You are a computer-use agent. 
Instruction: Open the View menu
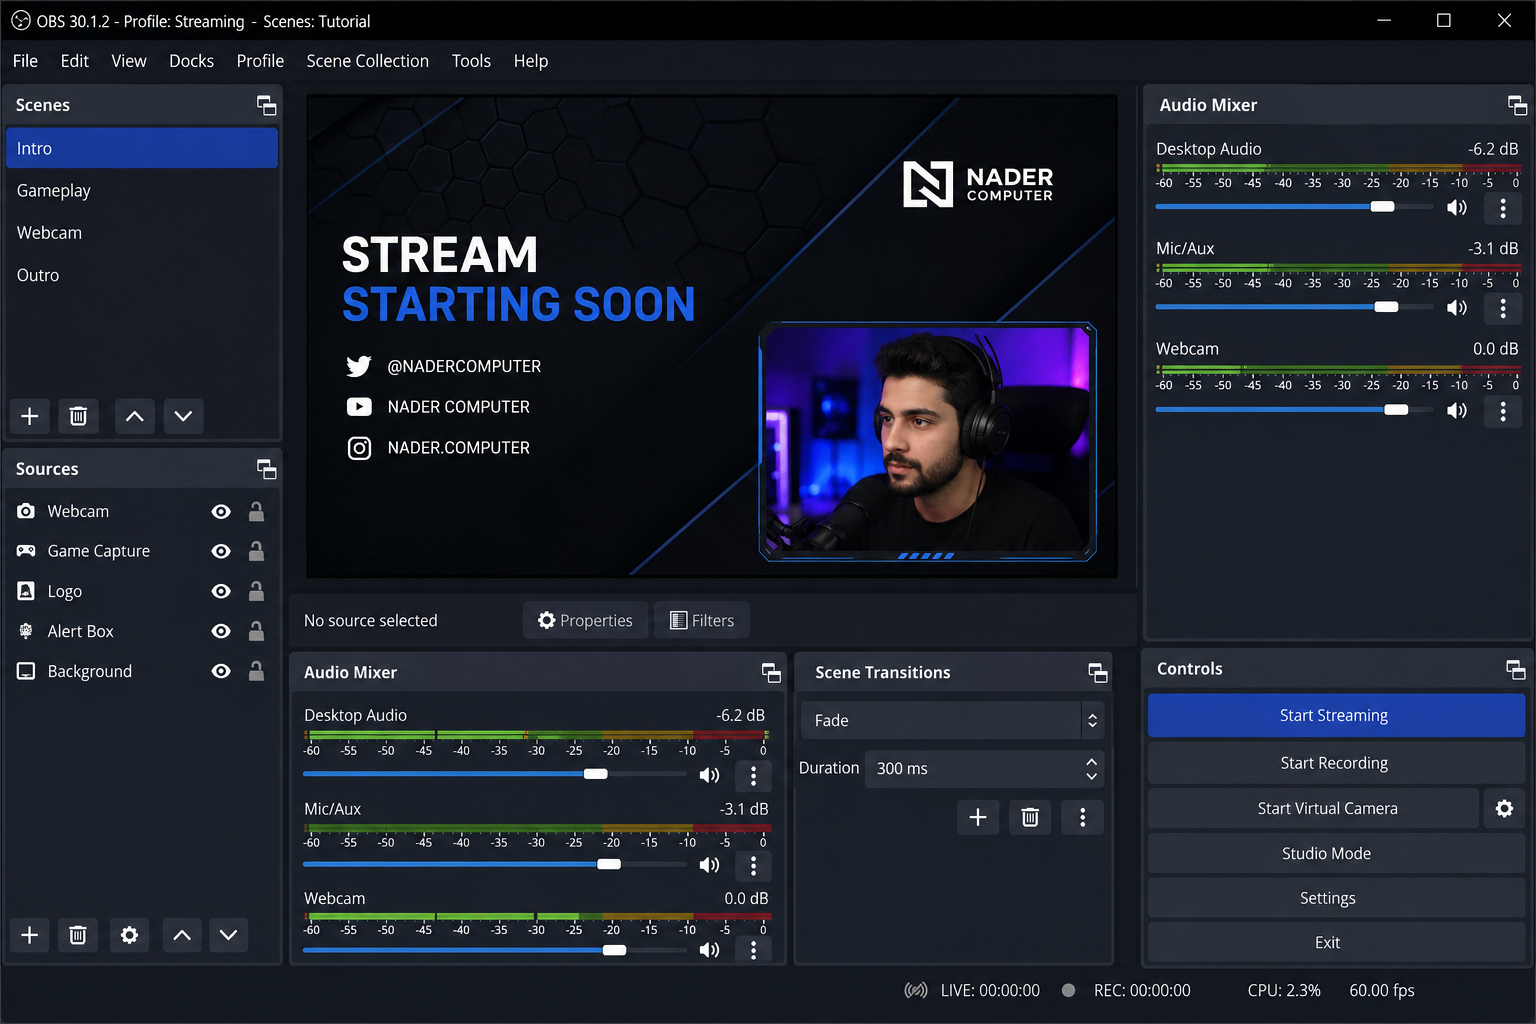[129, 61]
